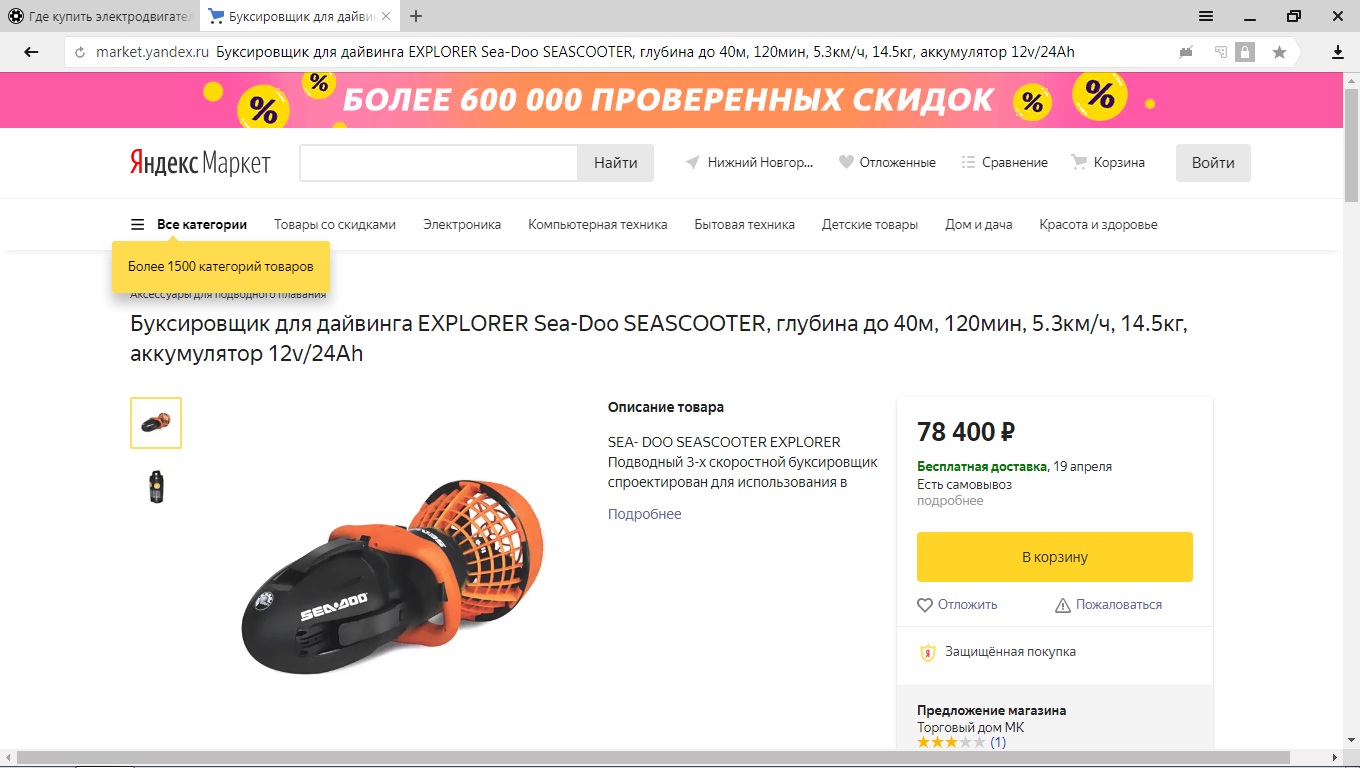Reload the page with the refresh icon

pyautogui.click(x=80, y=52)
